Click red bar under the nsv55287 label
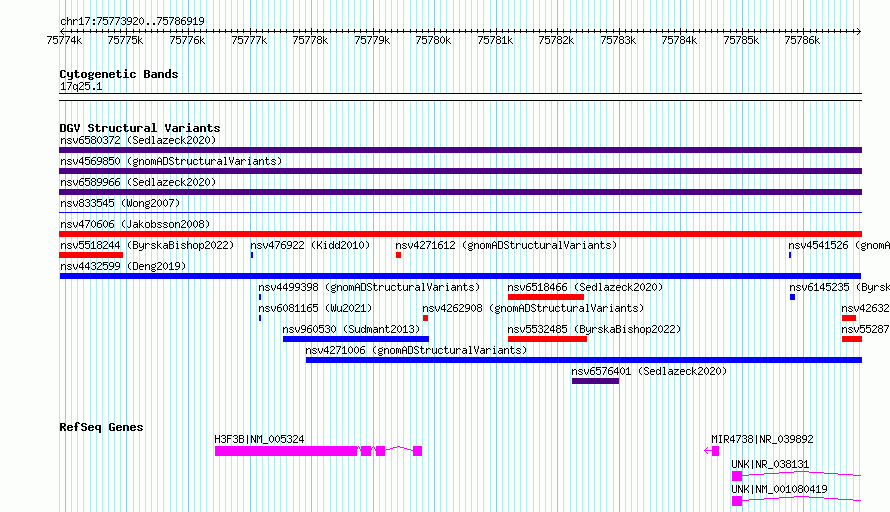 coord(852,339)
